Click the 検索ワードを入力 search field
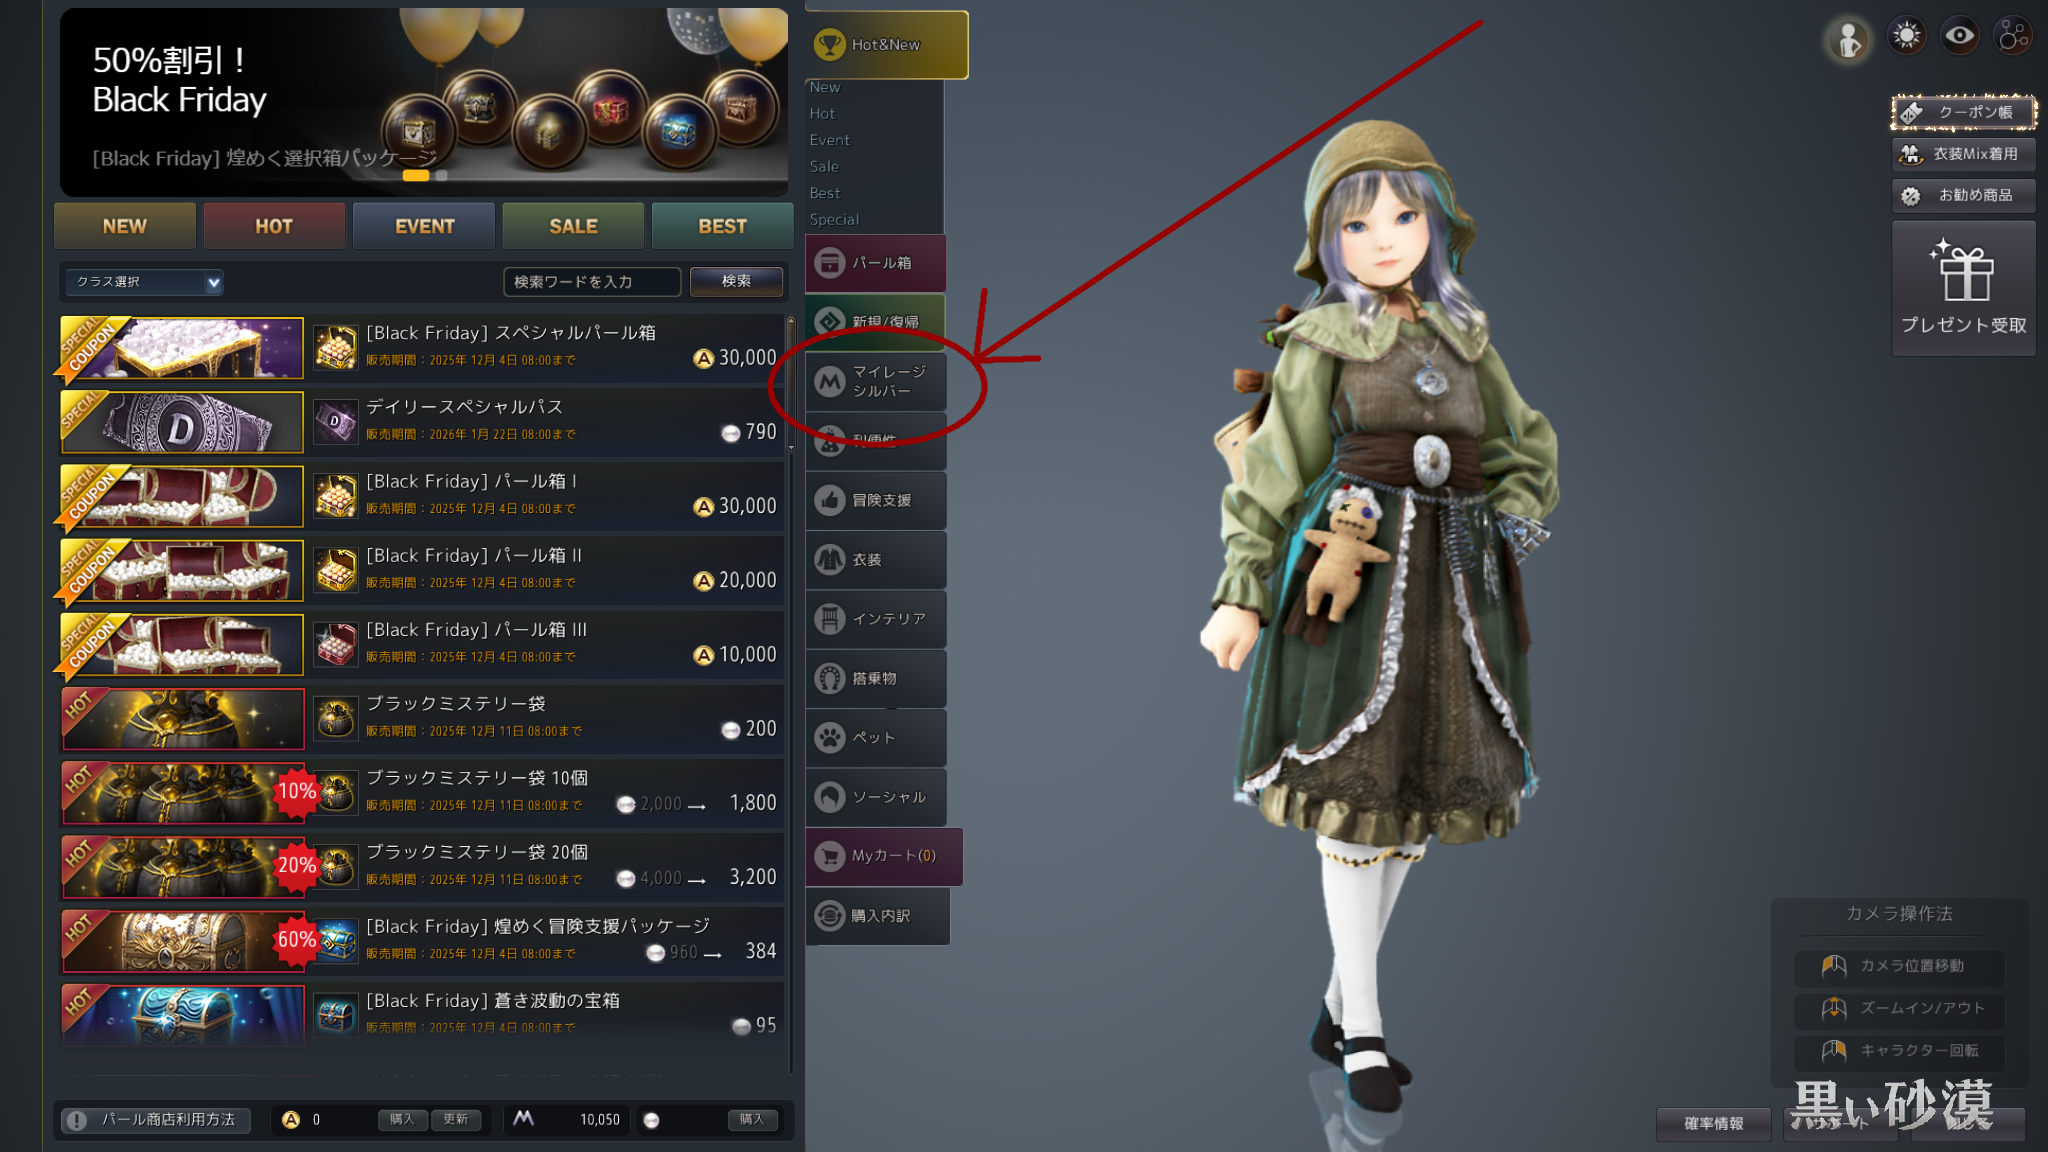 click(x=592, y=282)
